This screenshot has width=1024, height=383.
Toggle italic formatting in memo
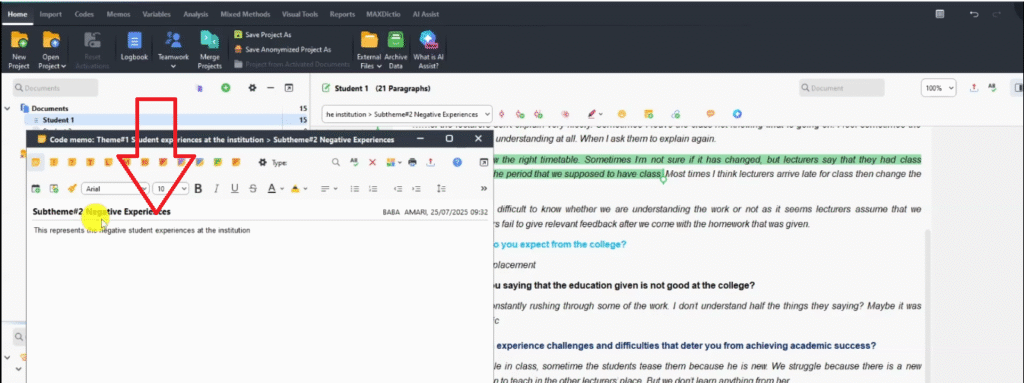pyautogui.click(x=216, y=189)
